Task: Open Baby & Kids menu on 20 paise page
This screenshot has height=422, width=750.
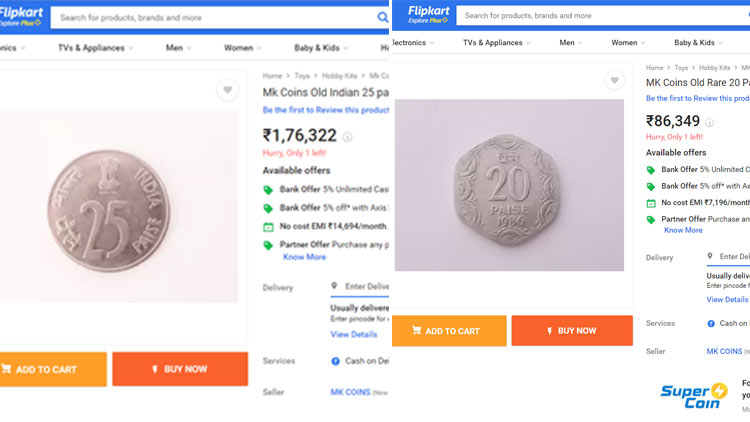Action: 698,43
